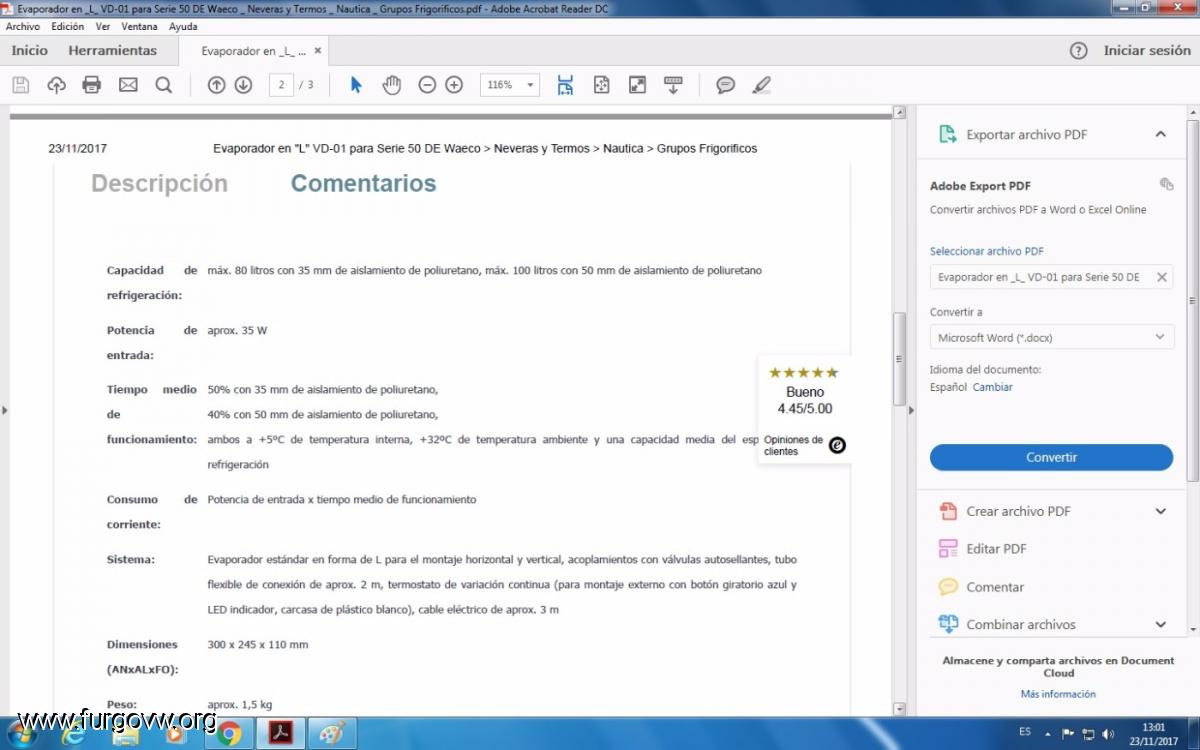
Task: Add a sticky note comment
Action: pos(726,85)
